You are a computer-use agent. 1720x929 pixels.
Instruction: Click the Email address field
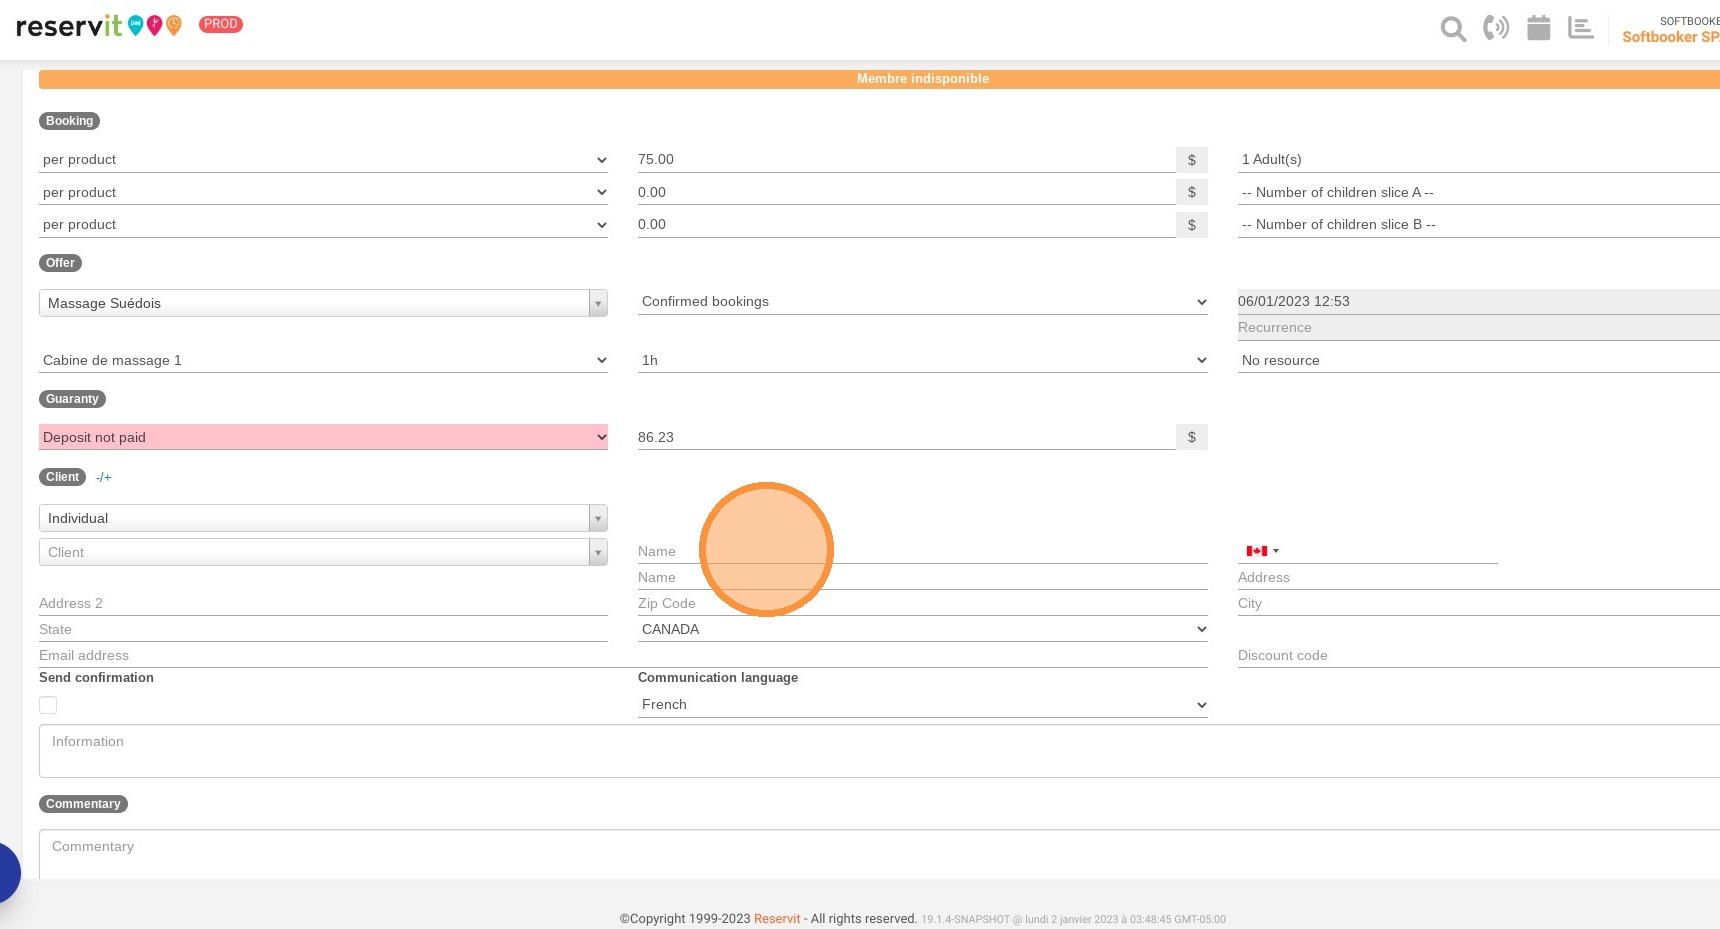point(623,655)
